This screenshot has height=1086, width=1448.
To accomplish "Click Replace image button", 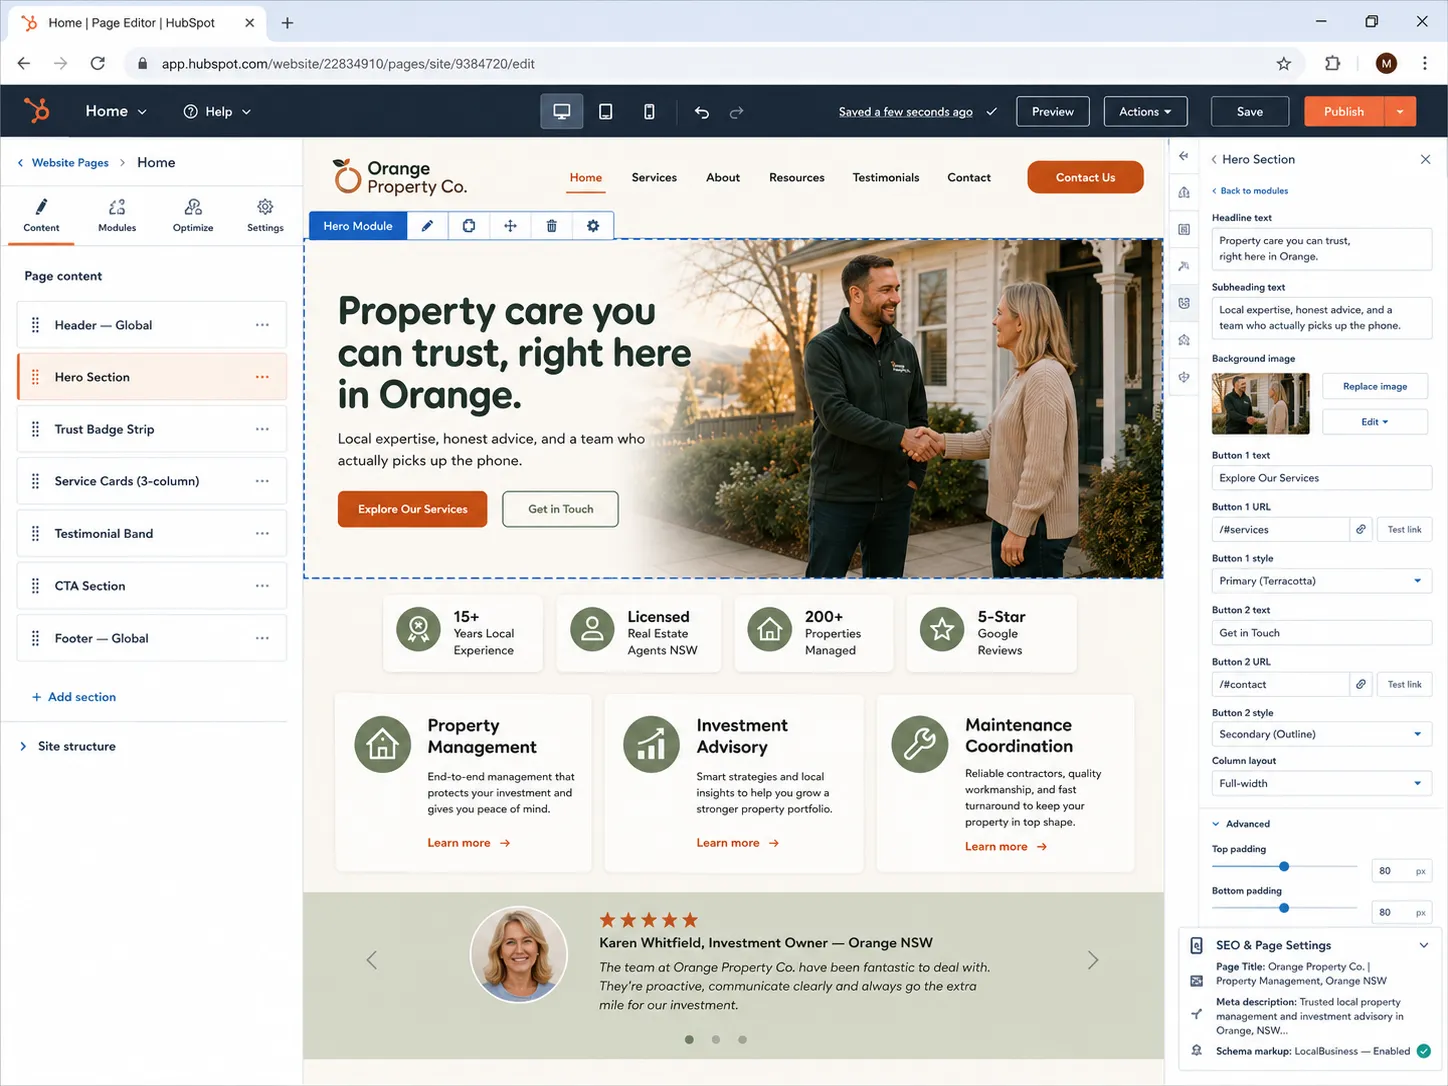I will click(1374, 386).
